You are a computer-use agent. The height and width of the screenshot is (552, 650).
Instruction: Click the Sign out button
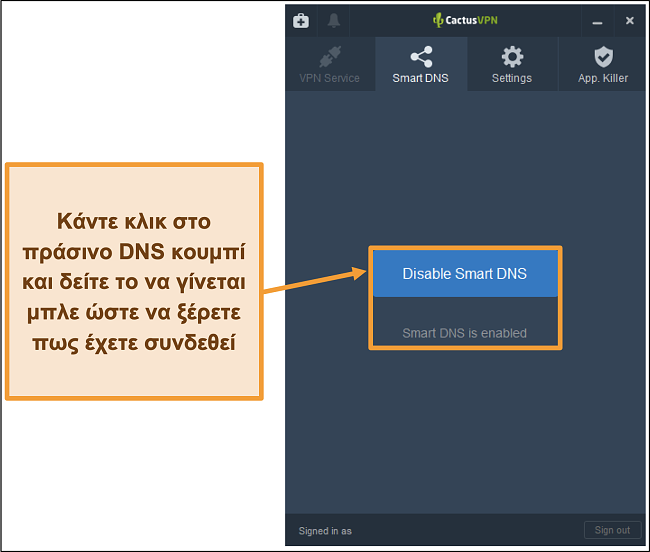pos(612,530)
